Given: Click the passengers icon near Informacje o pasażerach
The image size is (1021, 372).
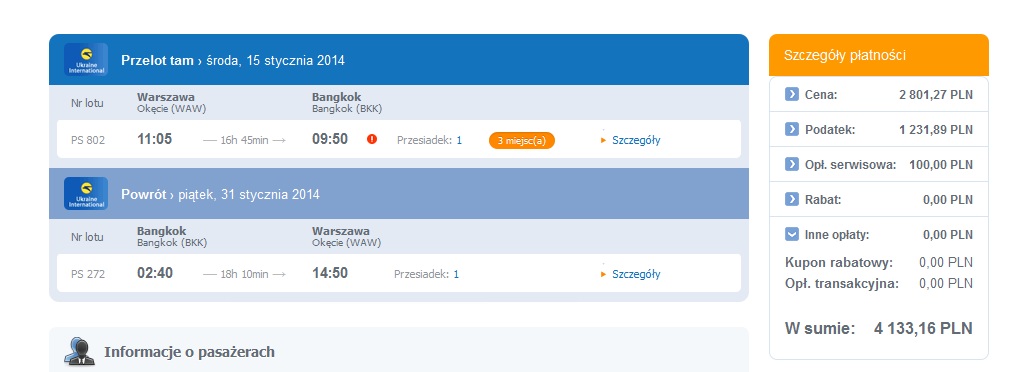Looking at the screenshot, I should [x=79, y=351].
